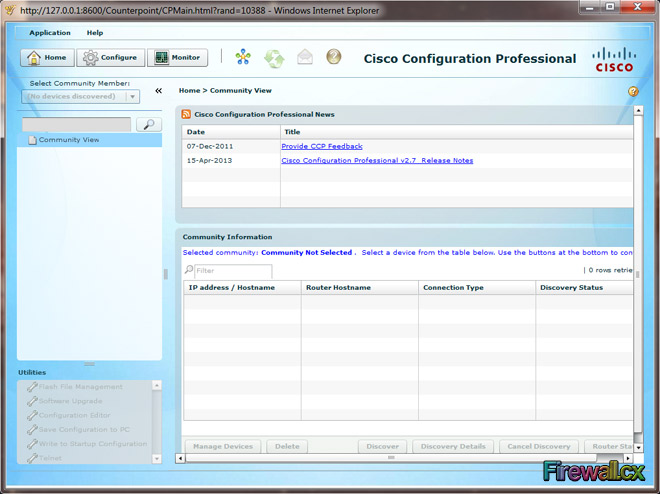Image resolution: width=660 pixels, height=494 pixels.
Task: Click the Filter input field
Action: point(233,271)
